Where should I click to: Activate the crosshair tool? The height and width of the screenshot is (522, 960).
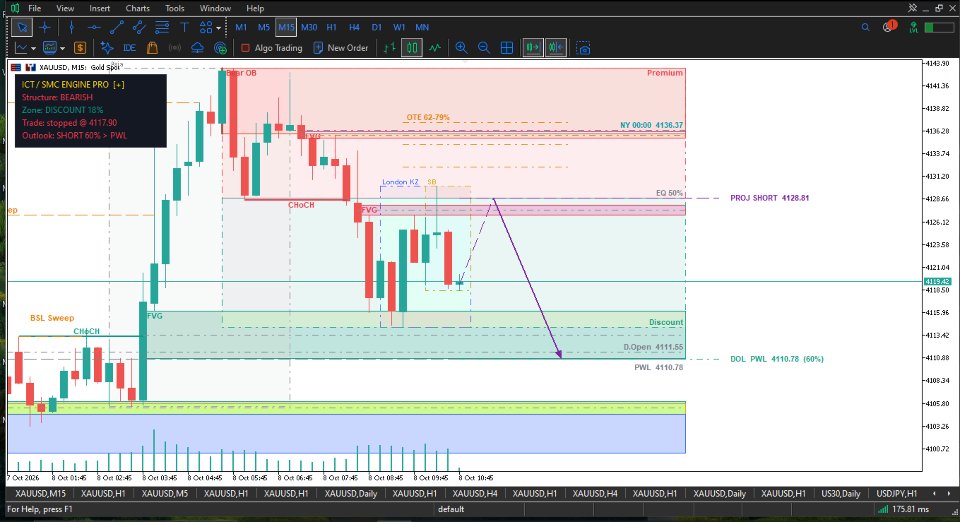(45, 28)
